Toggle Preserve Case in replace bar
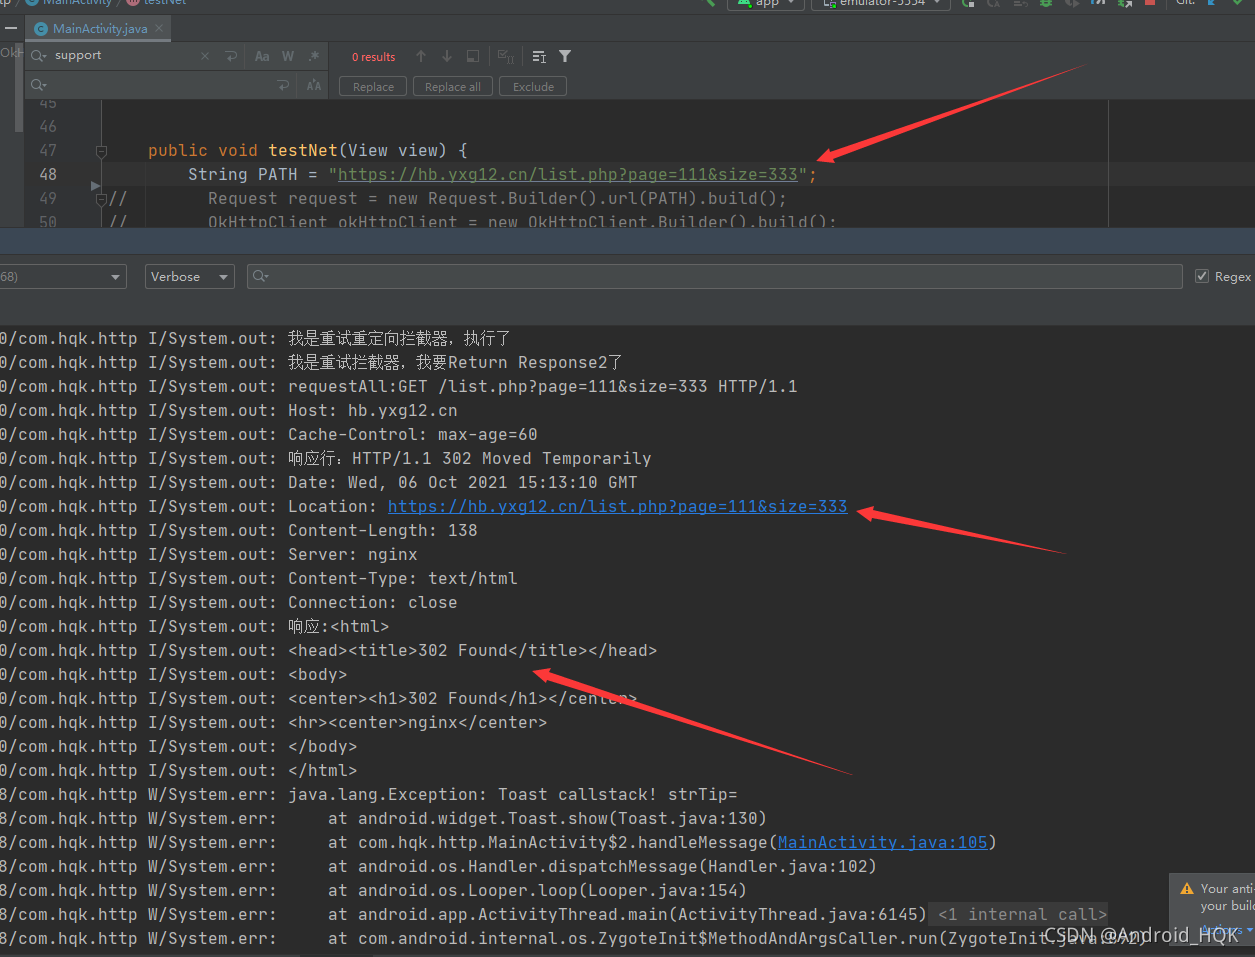 pyautogui.click(x=314, y=86)
